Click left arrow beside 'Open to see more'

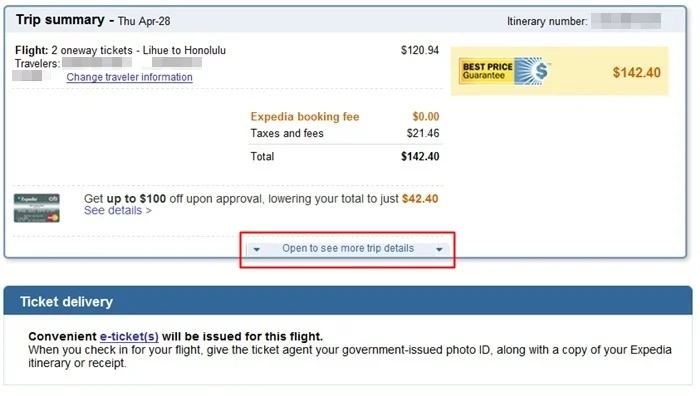click(256, 249)
